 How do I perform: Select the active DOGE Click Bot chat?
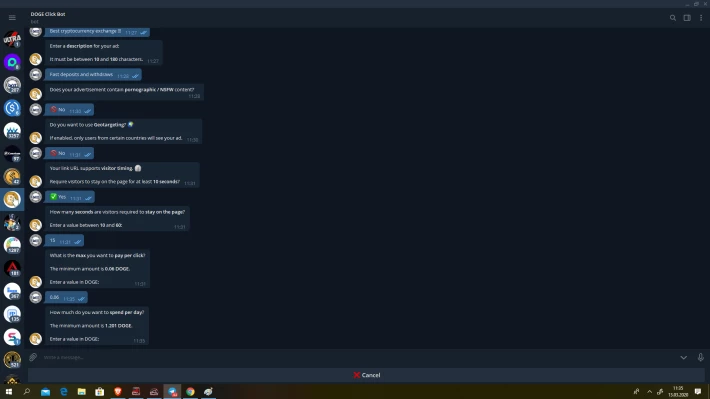(x=12, y=200)
